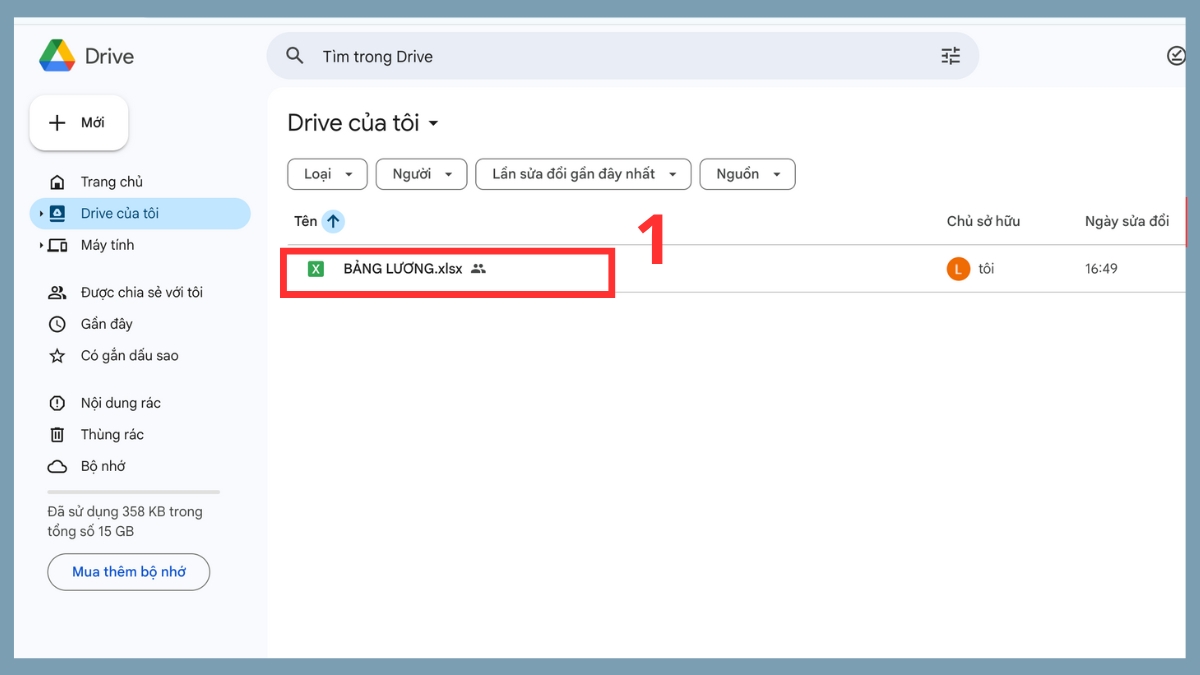Open the Bộ nhớ cloud storage icon

pos(59,466)
